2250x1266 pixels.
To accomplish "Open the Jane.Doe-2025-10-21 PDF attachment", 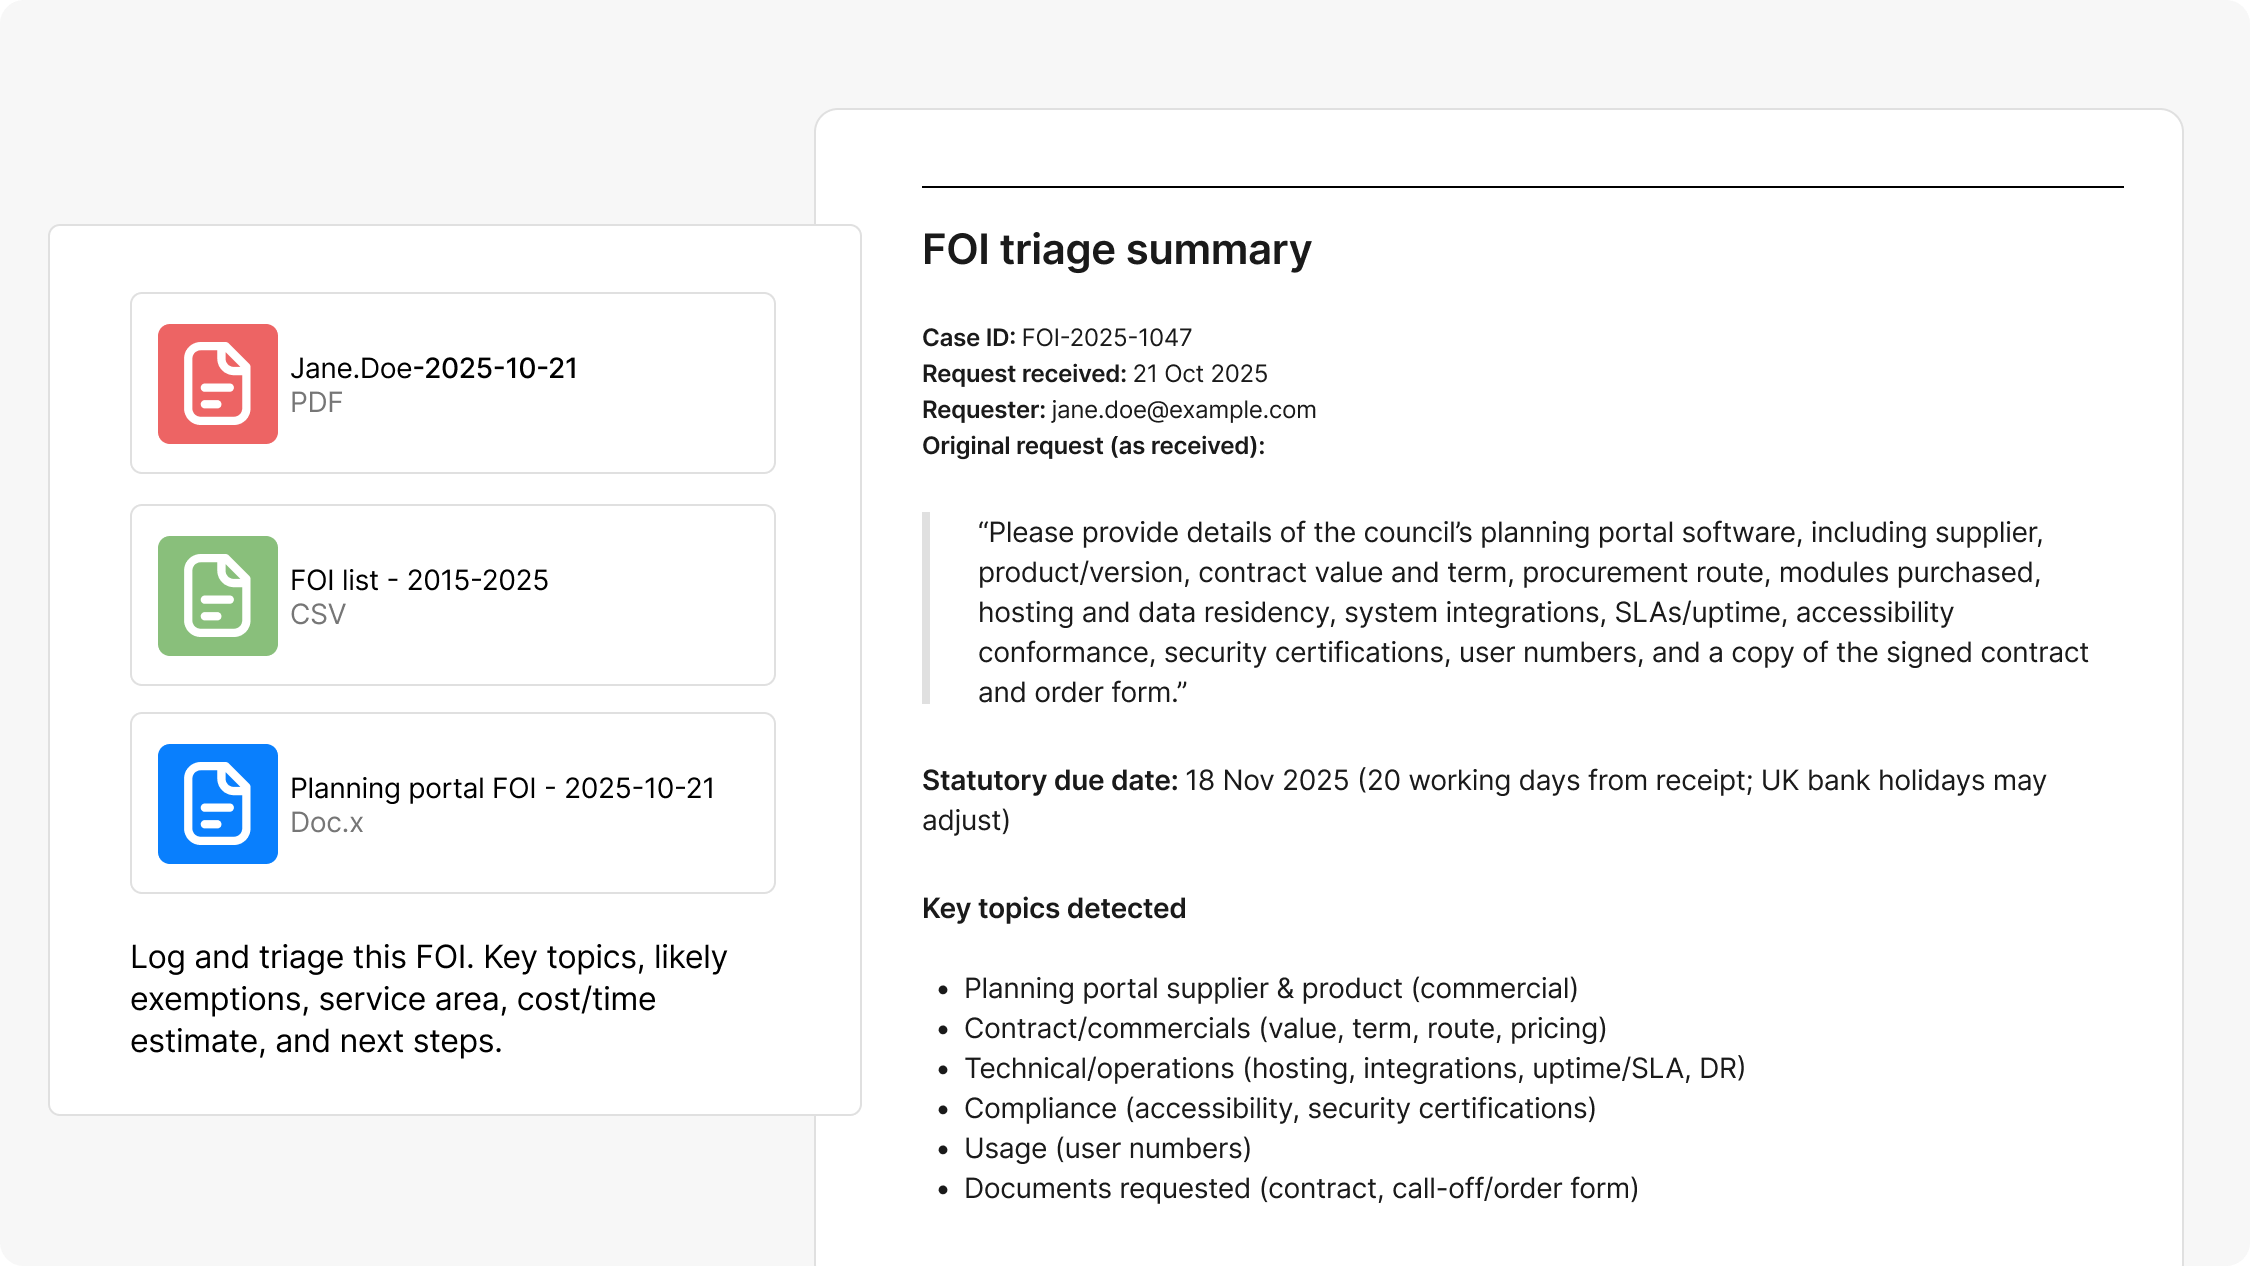I will [434, 369].
